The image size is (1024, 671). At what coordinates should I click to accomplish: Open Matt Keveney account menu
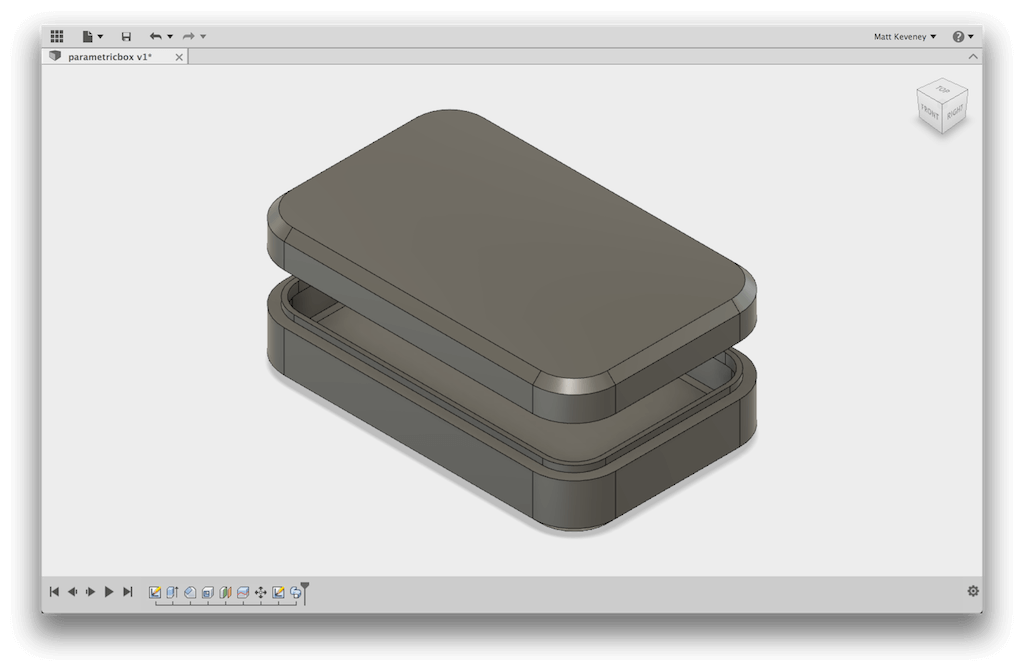tap(905, 36)
